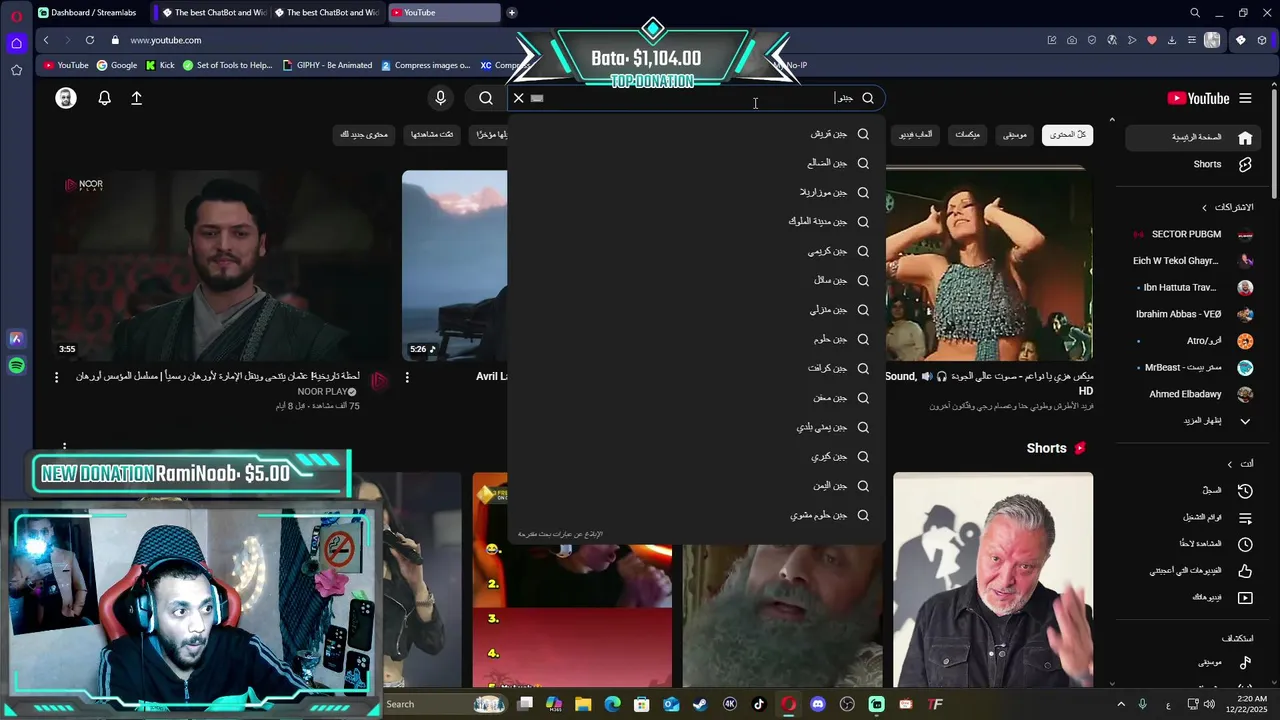Open Ibrahim Abbas - VEØ channel
The image size is (1280, 720).
click(1192, 314)
